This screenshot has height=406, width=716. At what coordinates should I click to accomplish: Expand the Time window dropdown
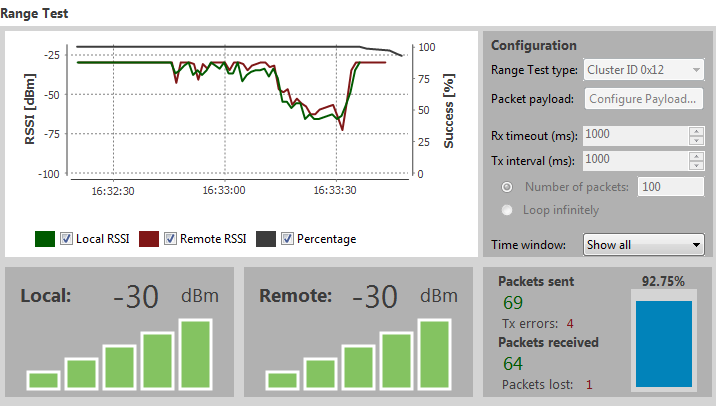pos(644,244)
